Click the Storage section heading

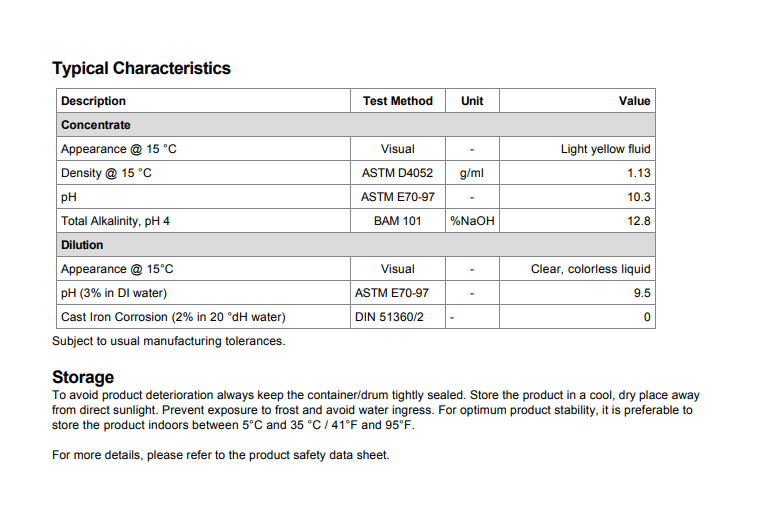(83, 377)
